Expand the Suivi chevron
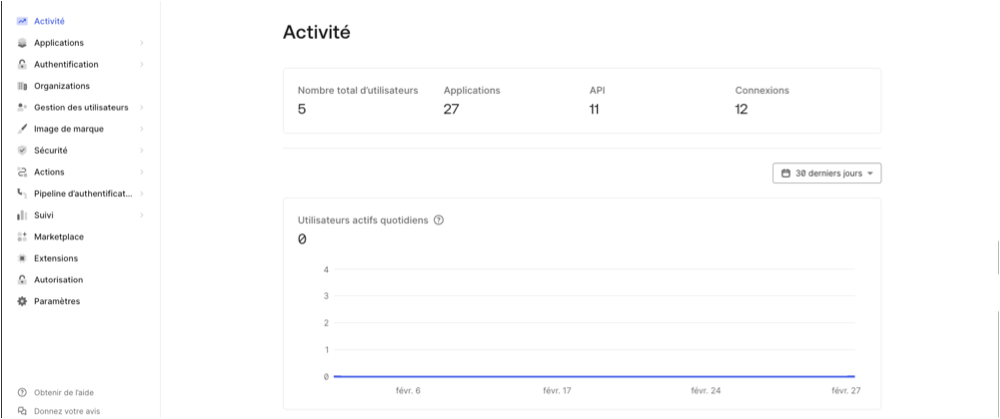Viewport: 1000px width, 419px height. (x=142, y=215)
